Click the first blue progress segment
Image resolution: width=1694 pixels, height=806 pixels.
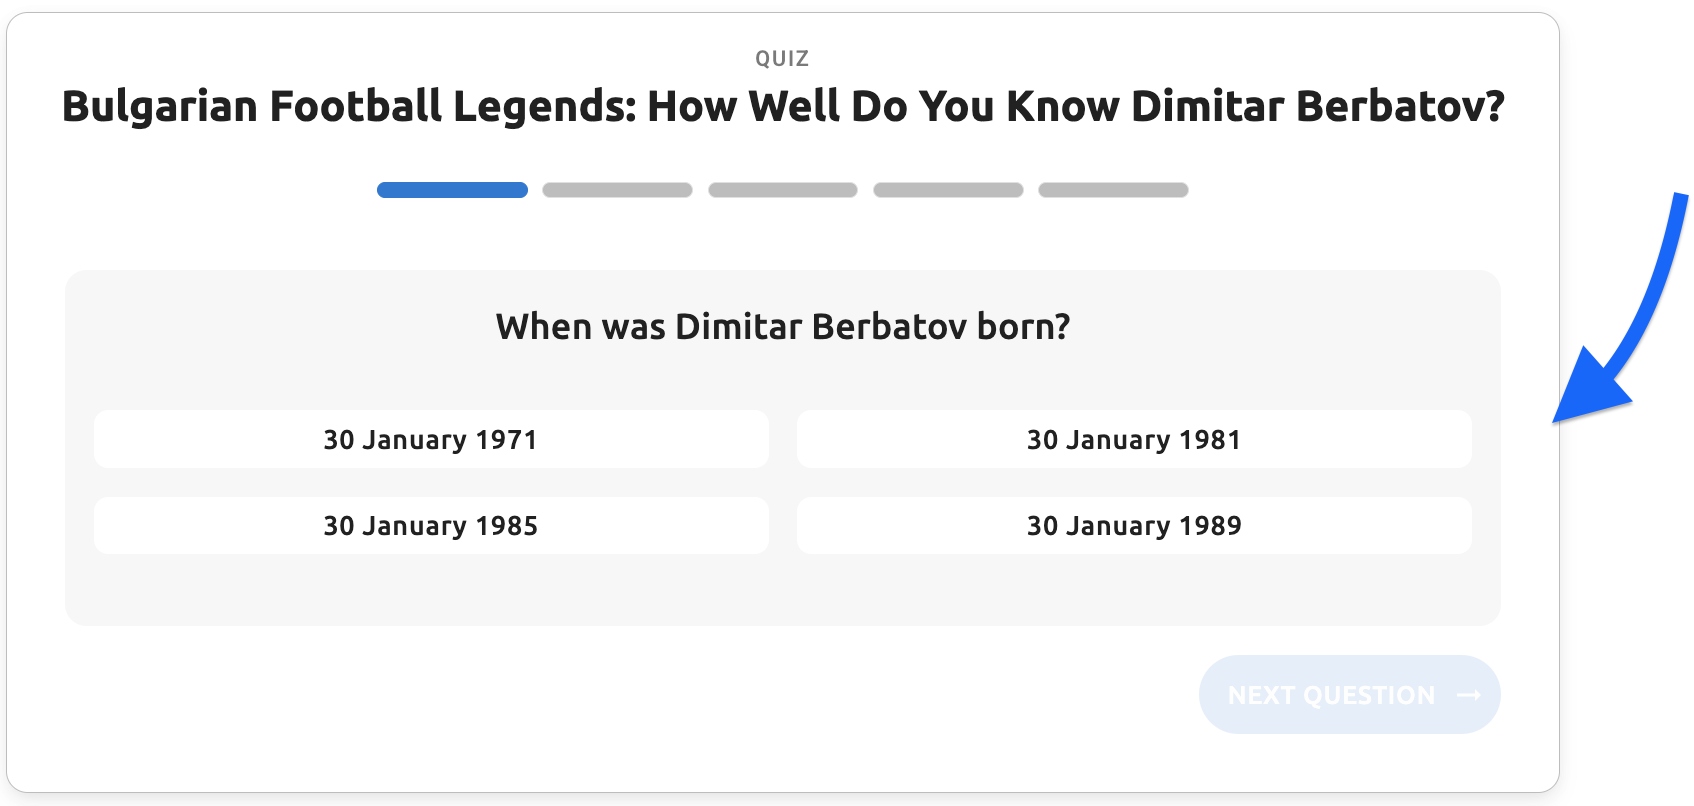point(452,190)
